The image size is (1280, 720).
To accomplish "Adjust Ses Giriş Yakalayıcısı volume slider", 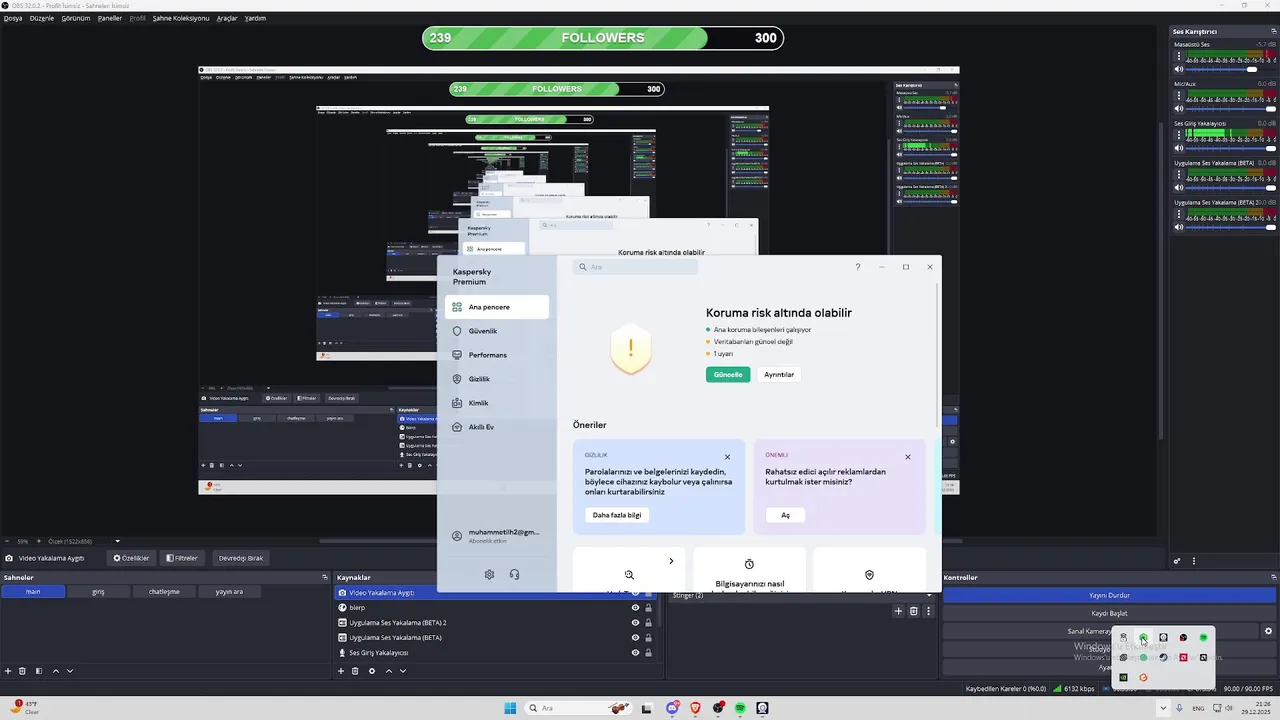I will pos(1232,148).
